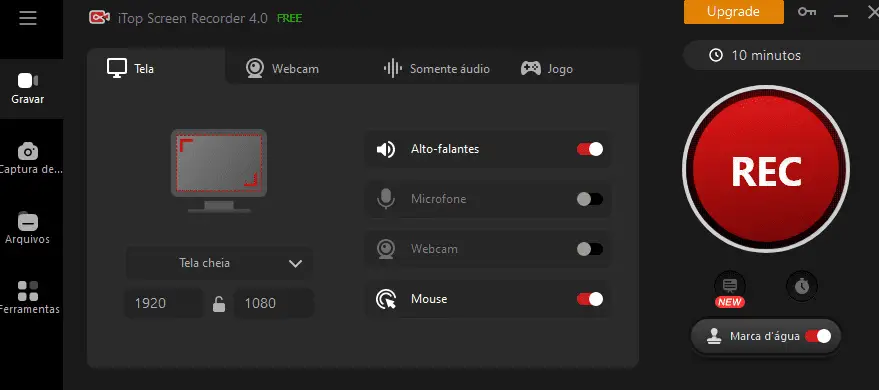Disable the Alto-falantes toggle
This screenshot has width=879, height=390.
[x=590, y=149]
